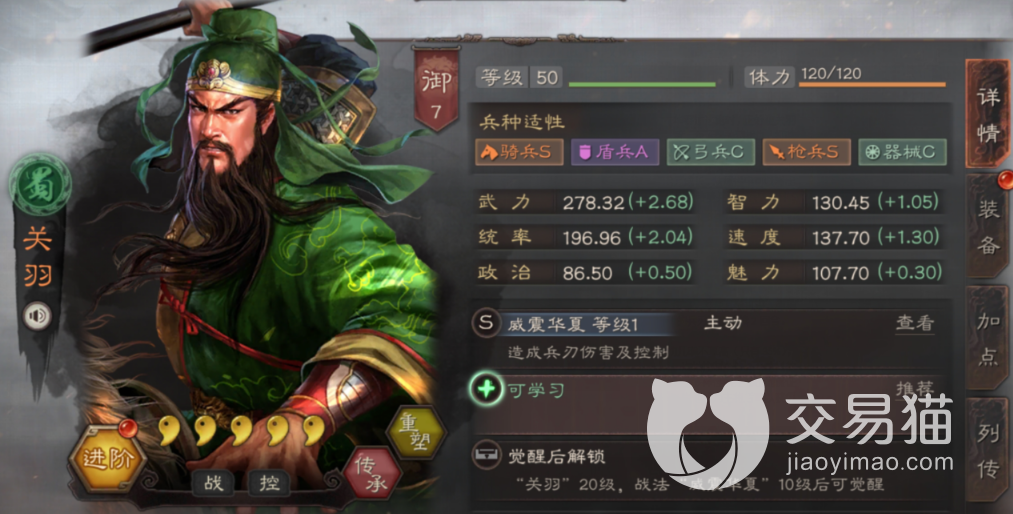Viewport: 1013px width, 514px height.
Task: Tap the red 御 7 banner
Action: [436, 90]
